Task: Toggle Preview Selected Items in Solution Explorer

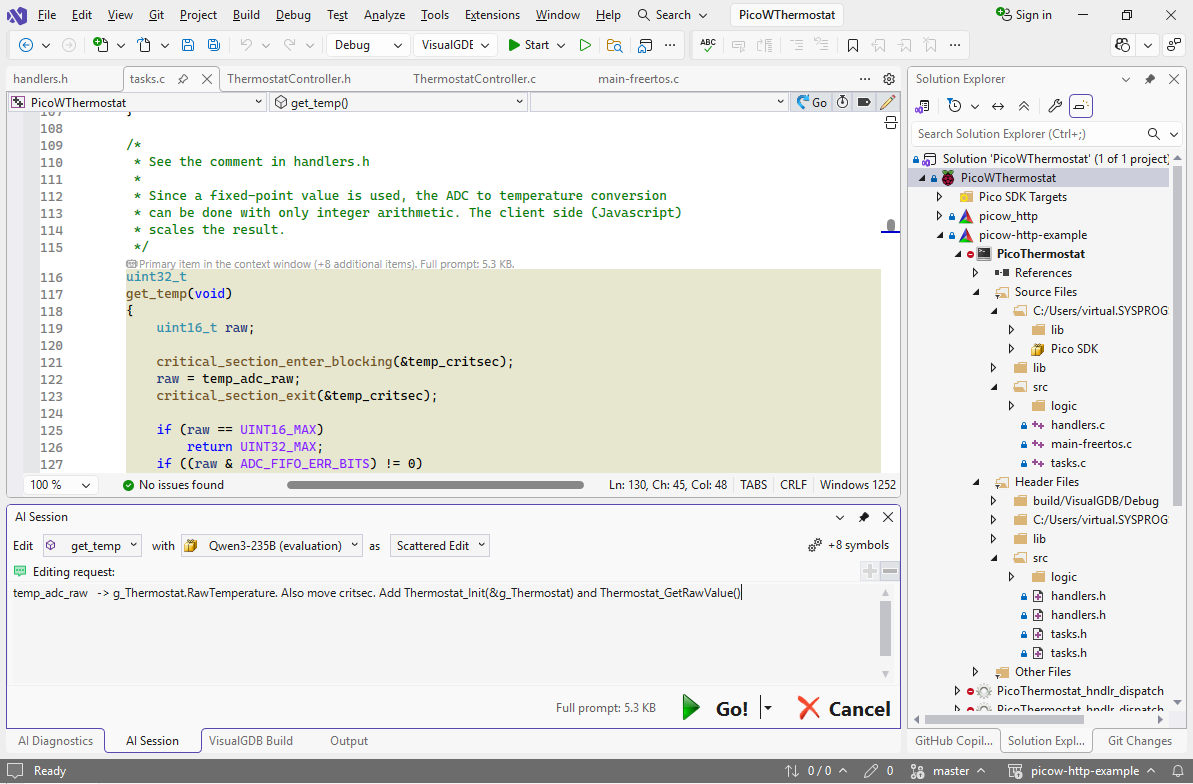Action: click(1081, 106)
